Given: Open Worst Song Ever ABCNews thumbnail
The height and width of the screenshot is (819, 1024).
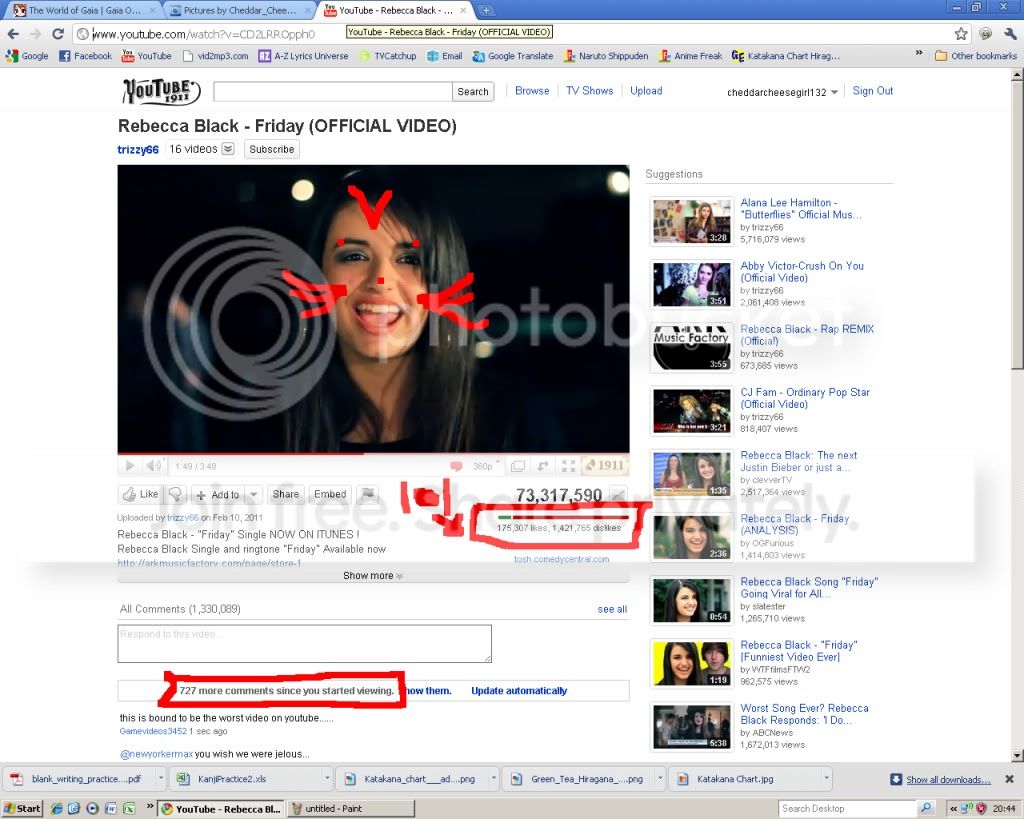Looking at the screenshot, I should click(692, 727).
